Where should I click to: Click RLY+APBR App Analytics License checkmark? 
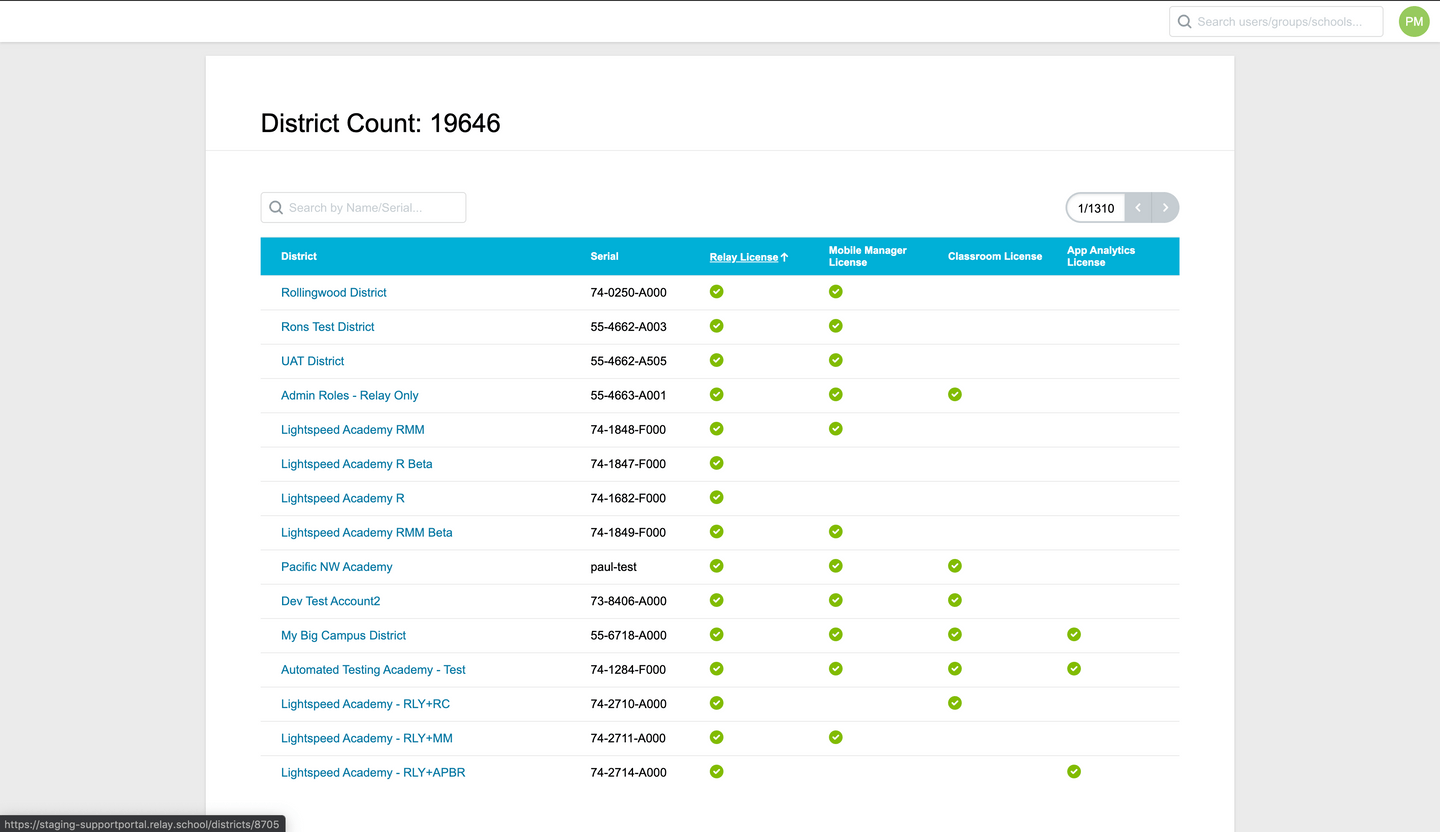(1073, 771)
